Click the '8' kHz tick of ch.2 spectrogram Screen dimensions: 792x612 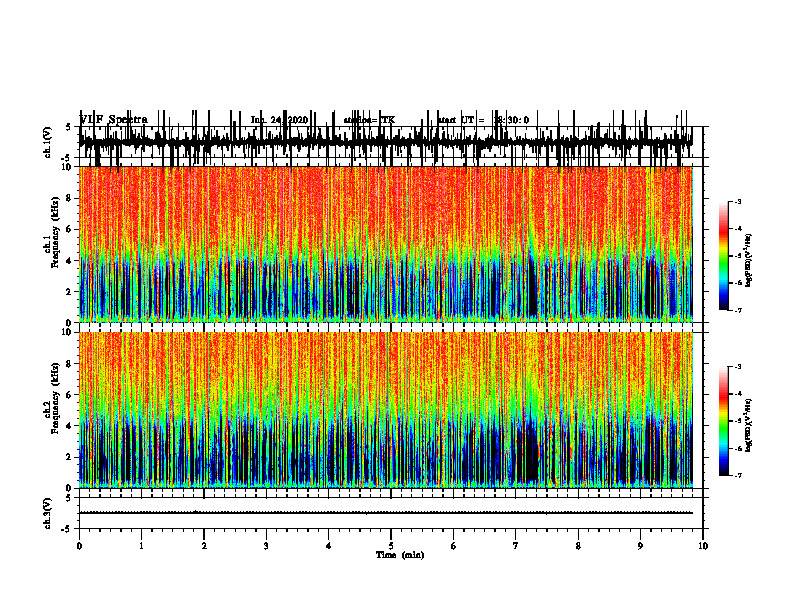click(x=70, y=364)
